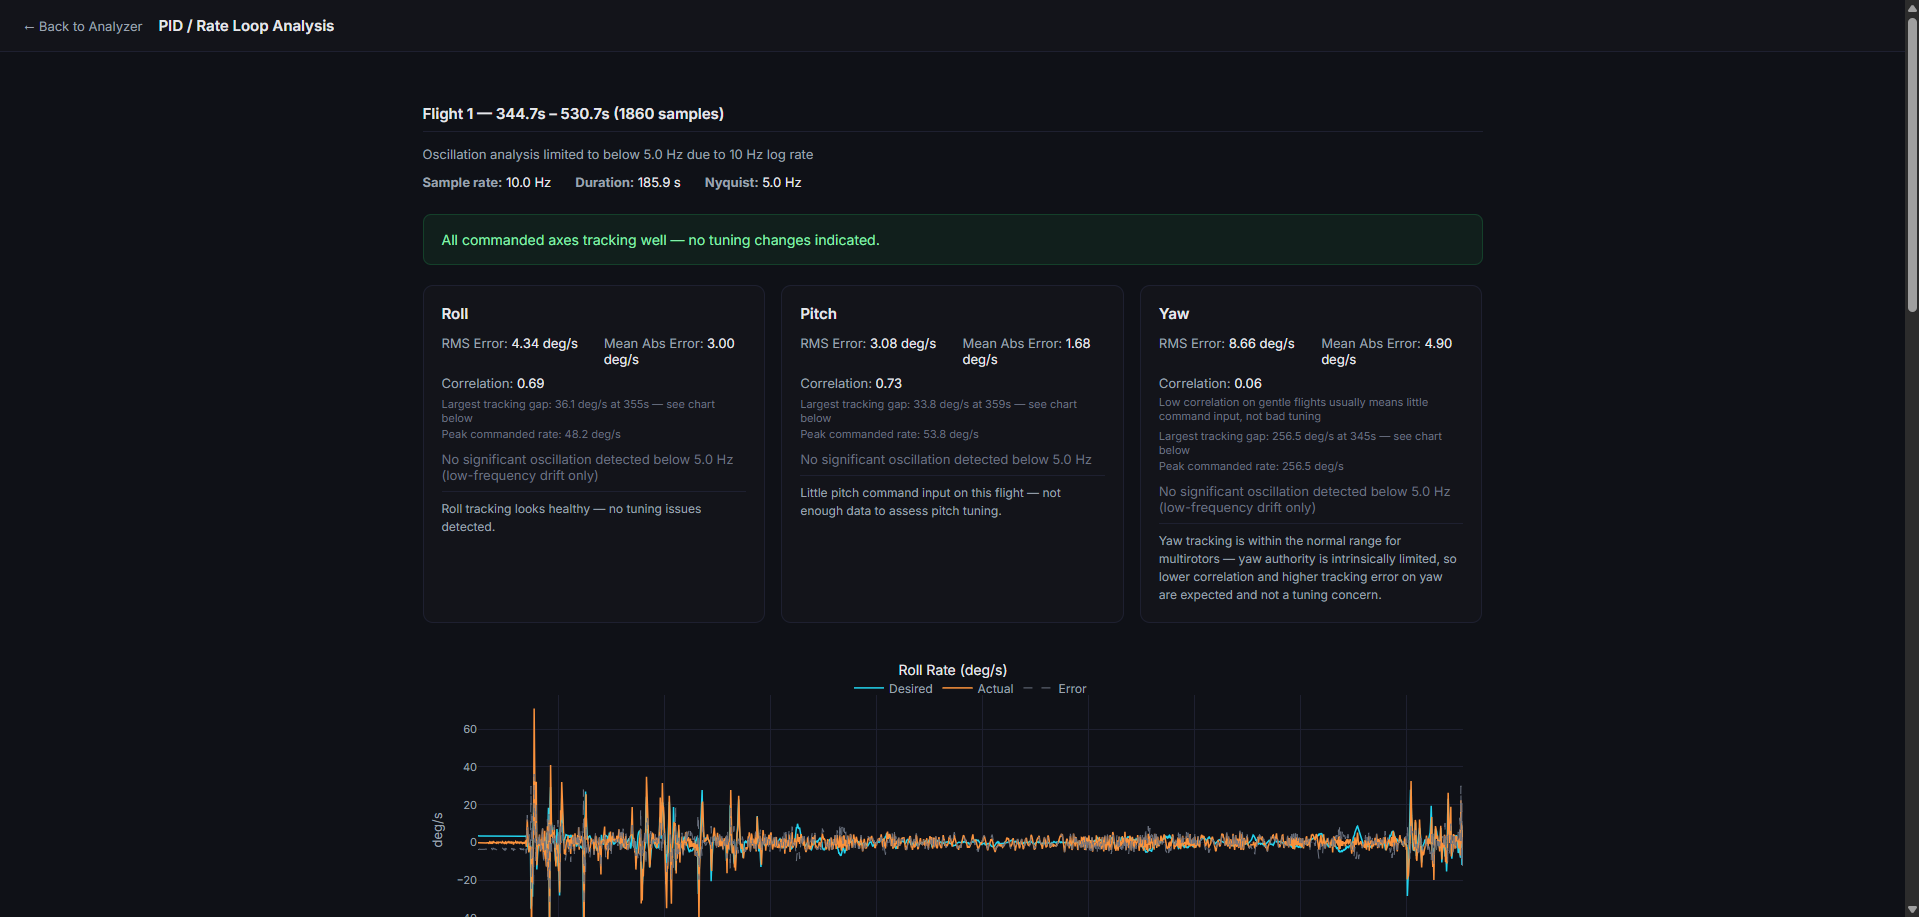Screen dimensions: 1919x917
Task: Click the Pitch 'RMS Error: 3.08 deg/s' value
Action: click(x=868, y=344)
